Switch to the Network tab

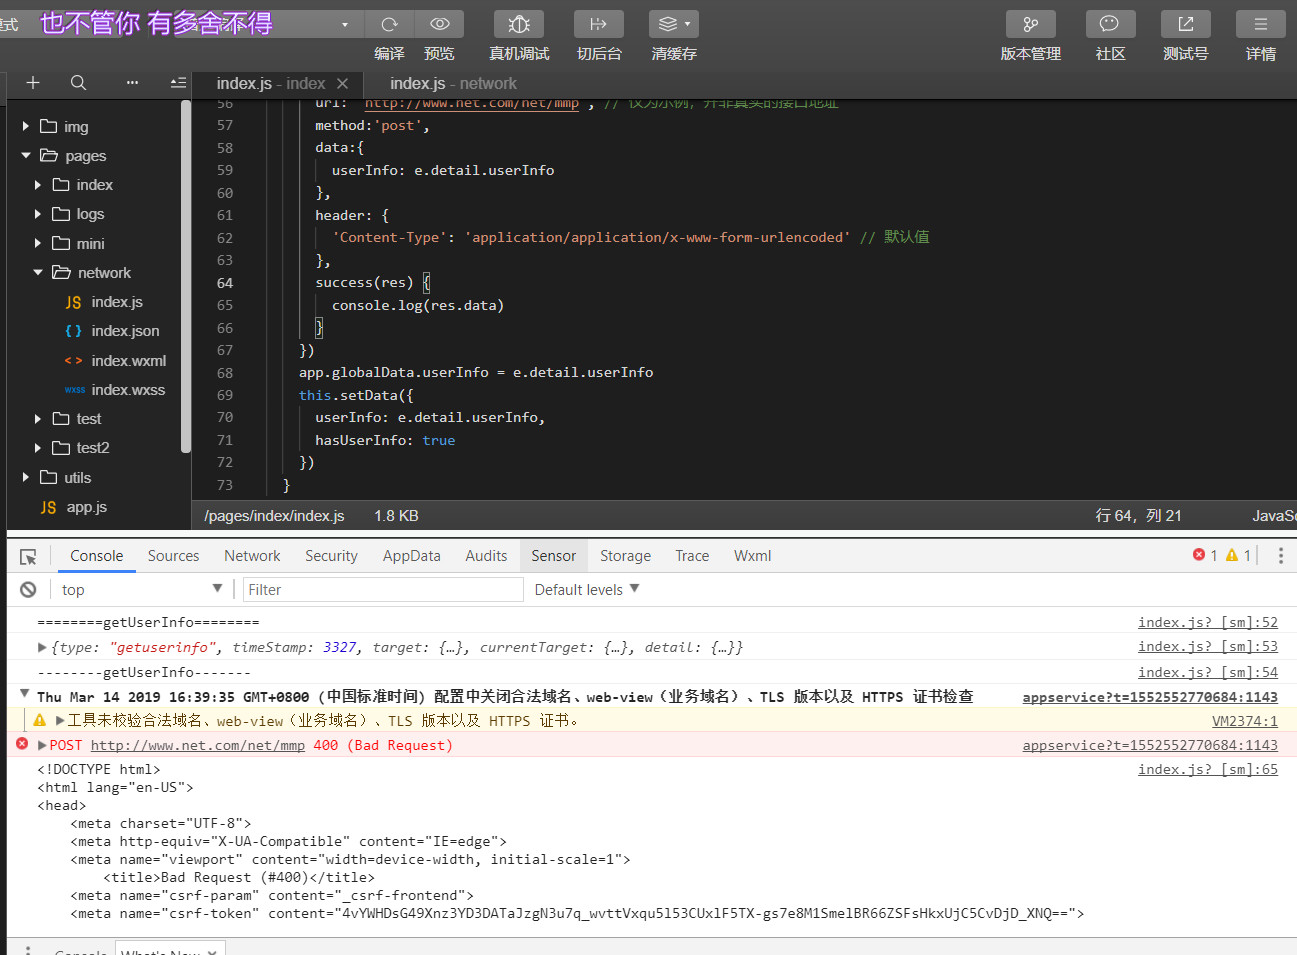tap(252, 556)
